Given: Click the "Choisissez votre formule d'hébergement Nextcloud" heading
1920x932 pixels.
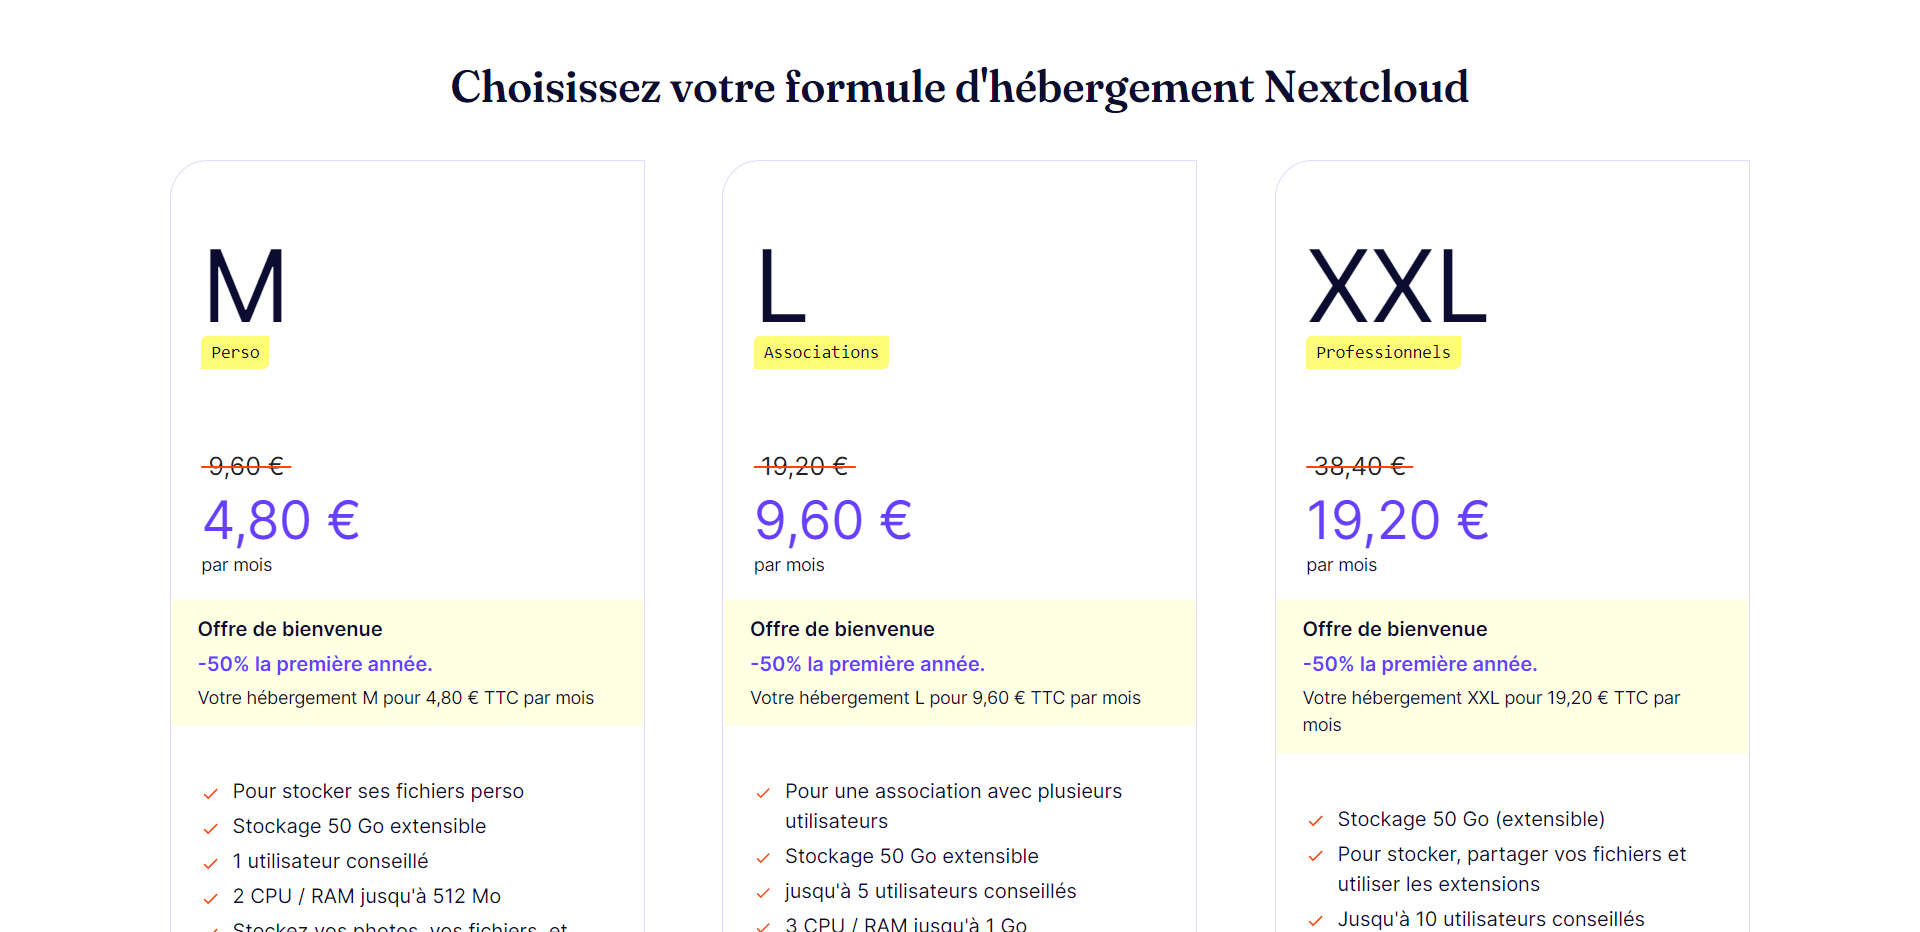Looking at the screenshot, I should point(960,87).
